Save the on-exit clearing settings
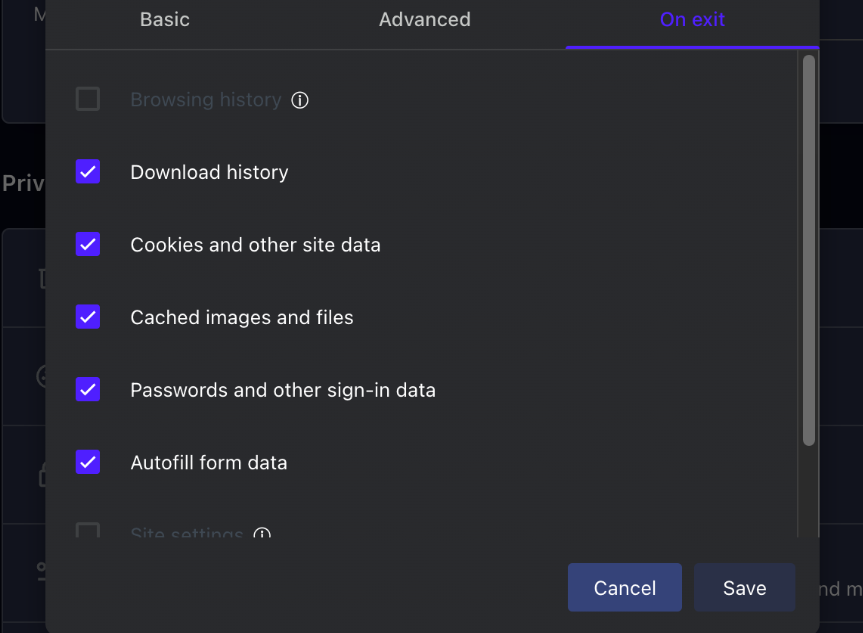The width and height of the screenshot is (863, 633). click(744, 587)
